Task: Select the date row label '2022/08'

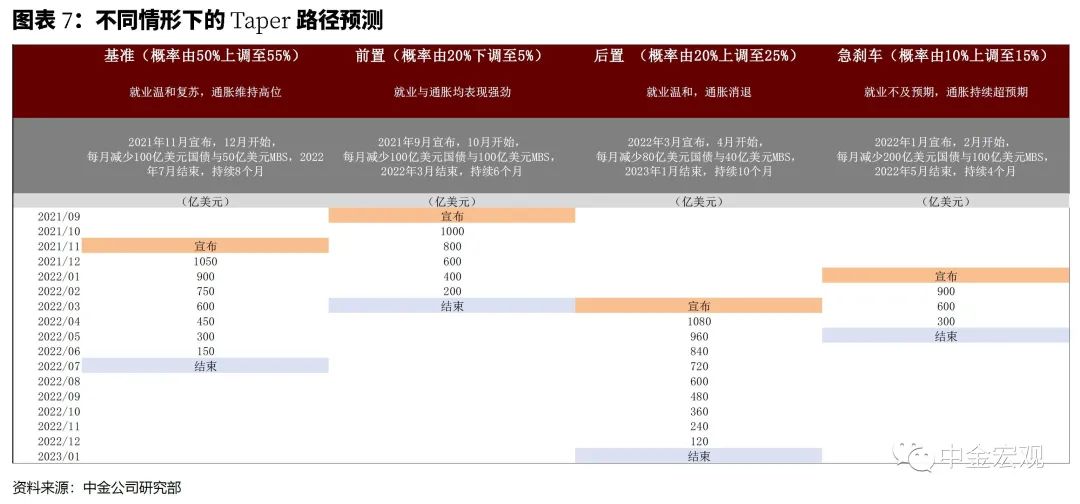Action: [x=57, y=381]
